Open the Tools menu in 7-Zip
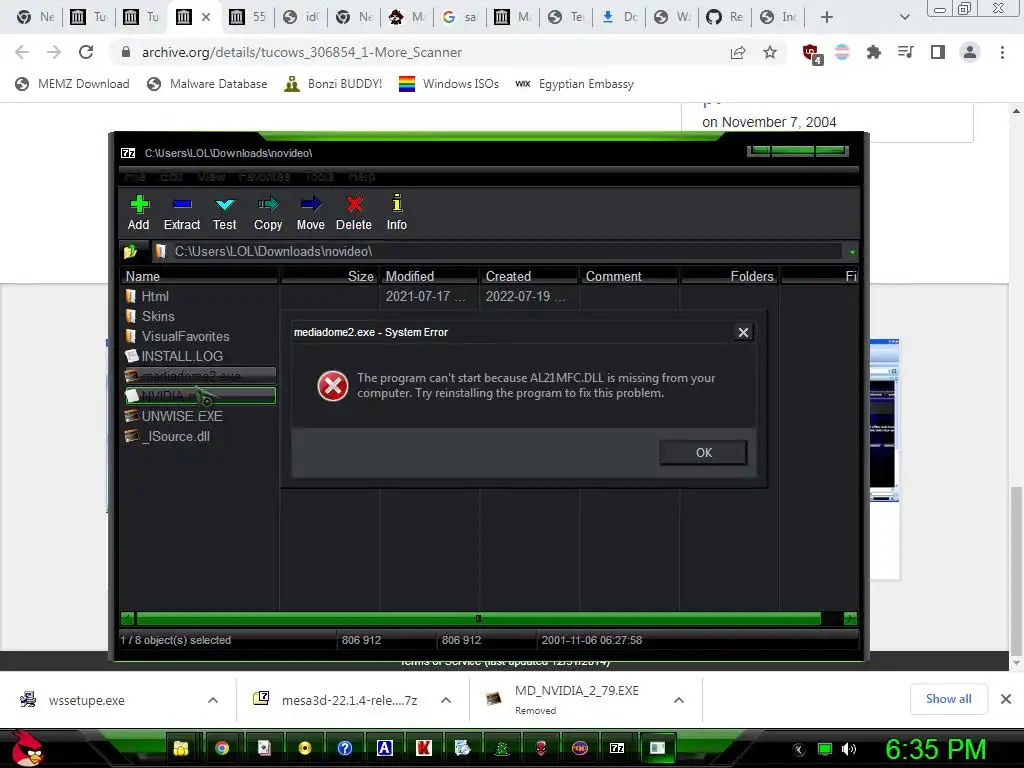Image resolution: width=1024 pixels, height=768 pixels. 319,176
